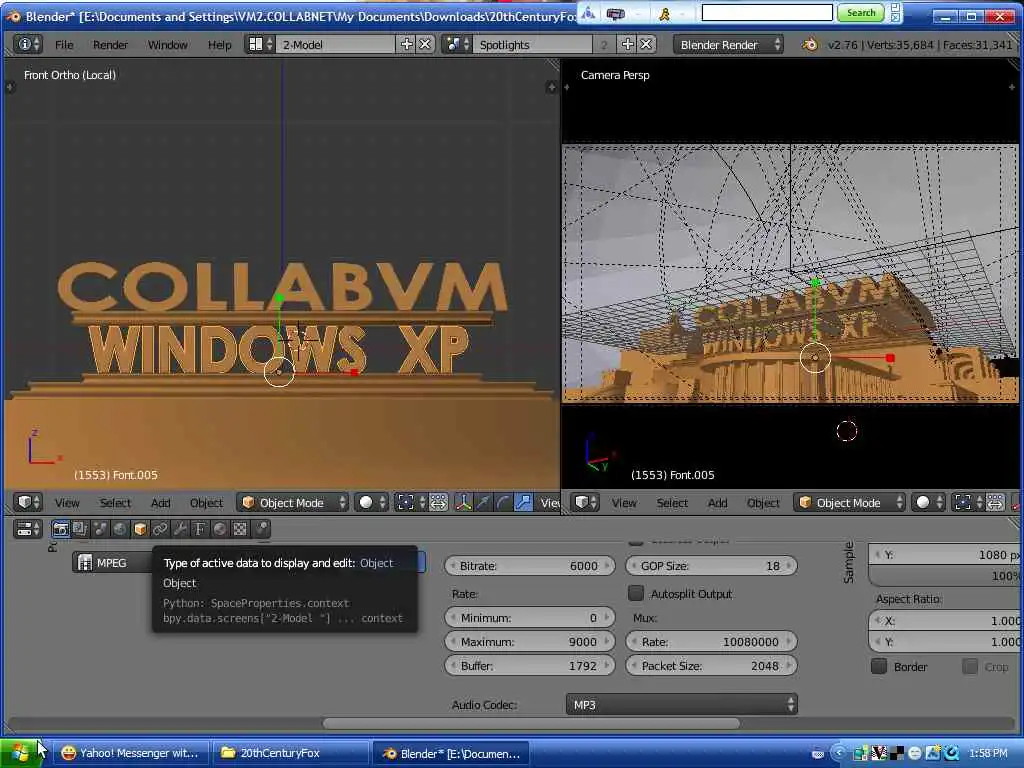This screenshot has width=1024, height=768.
Task: Delete the 2-Model screen layout
Action: [425, 44]
